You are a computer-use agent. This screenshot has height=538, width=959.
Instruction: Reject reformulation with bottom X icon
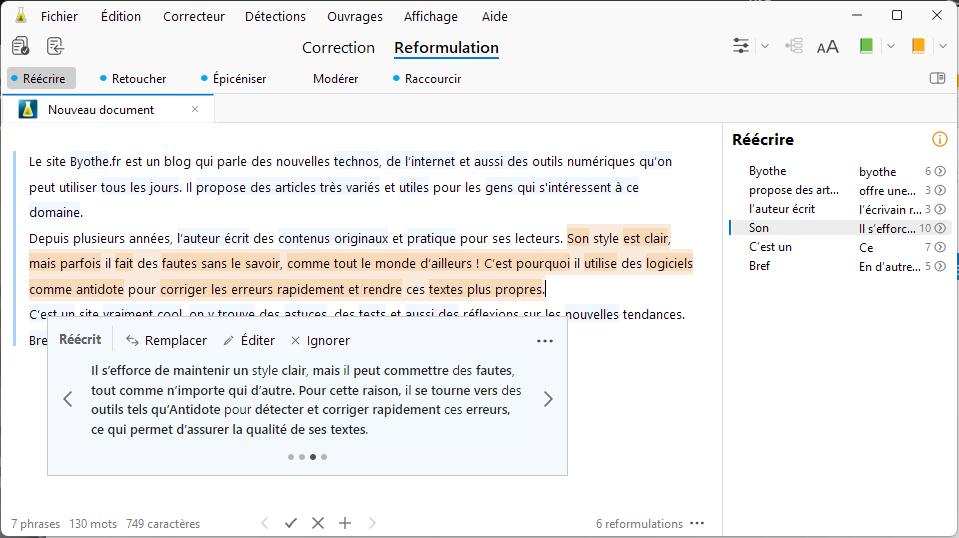coord(318,523)
